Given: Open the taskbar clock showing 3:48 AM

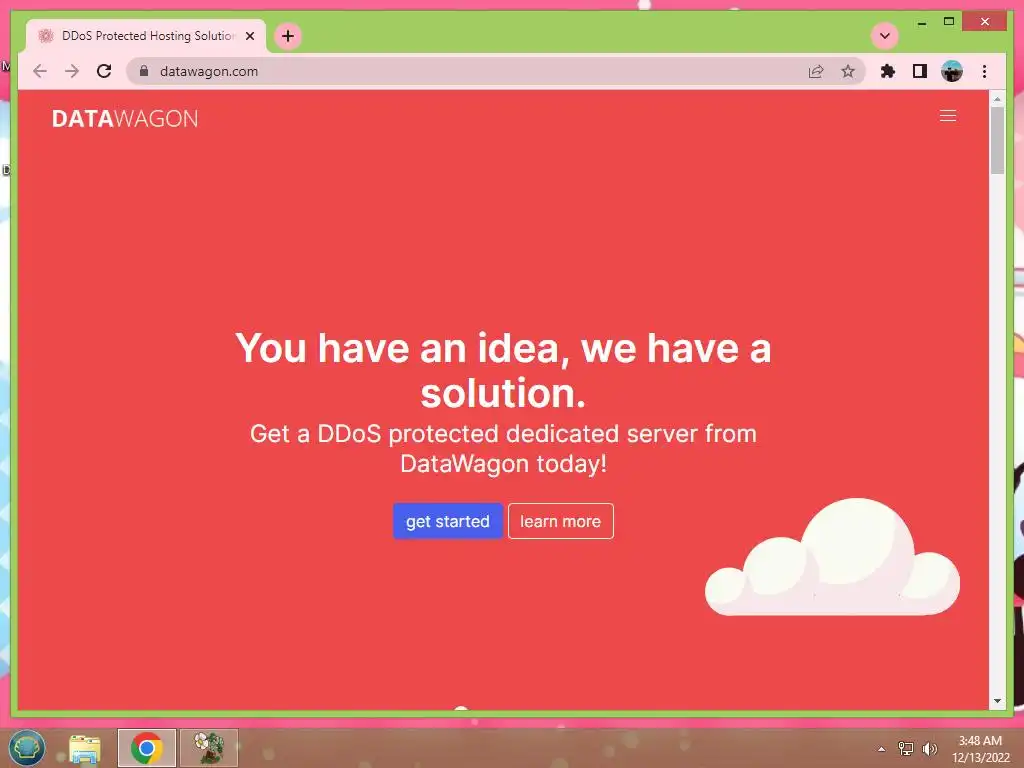Looking at the screenshot, I should click(980, 749).
